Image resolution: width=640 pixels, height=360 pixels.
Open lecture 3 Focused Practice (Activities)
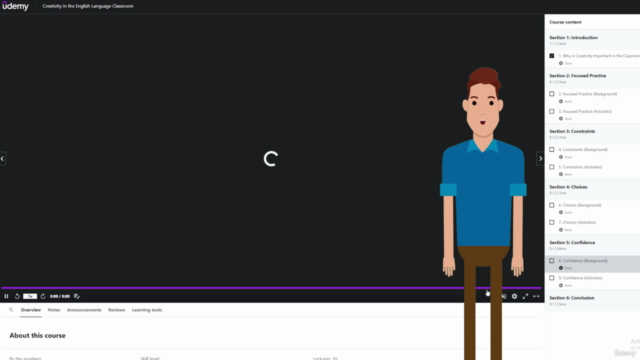click(585, 111)
